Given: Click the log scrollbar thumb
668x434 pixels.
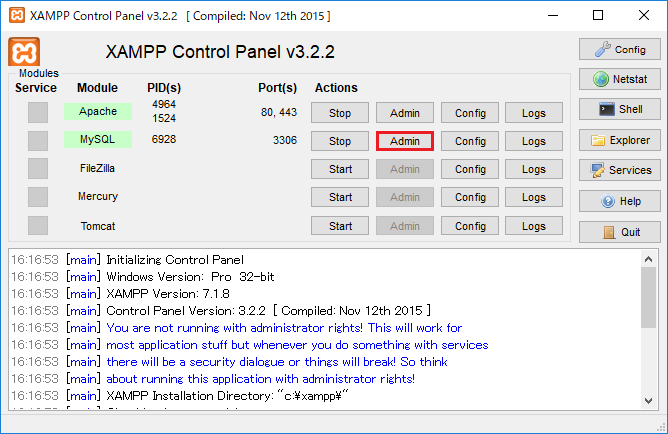Looking at the screenshot, I should point(648,298).
